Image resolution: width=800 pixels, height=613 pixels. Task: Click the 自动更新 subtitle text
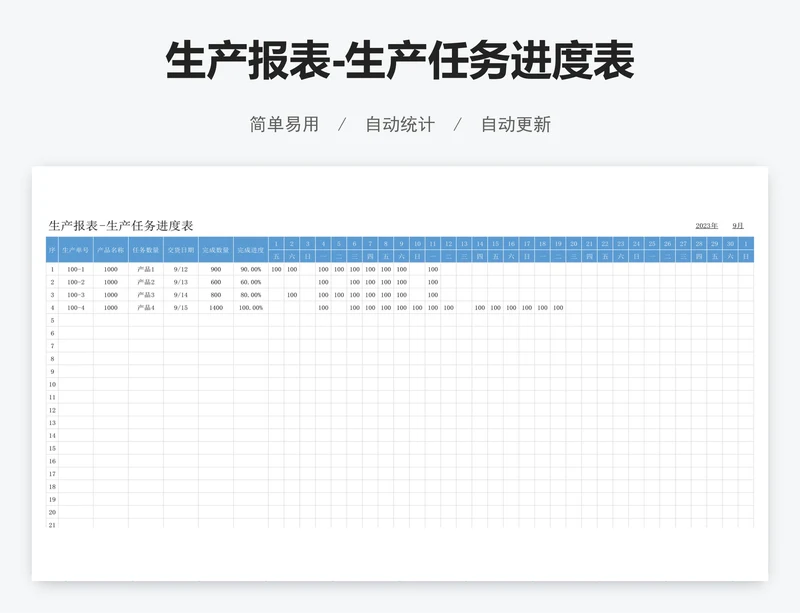pyautogui.click(x=516, y=124)
